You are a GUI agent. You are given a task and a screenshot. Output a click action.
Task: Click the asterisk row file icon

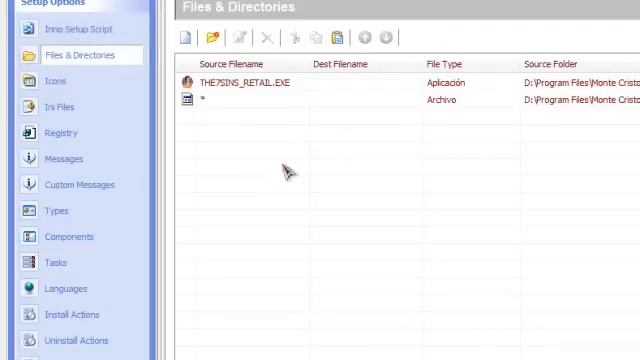pos(187,99)
